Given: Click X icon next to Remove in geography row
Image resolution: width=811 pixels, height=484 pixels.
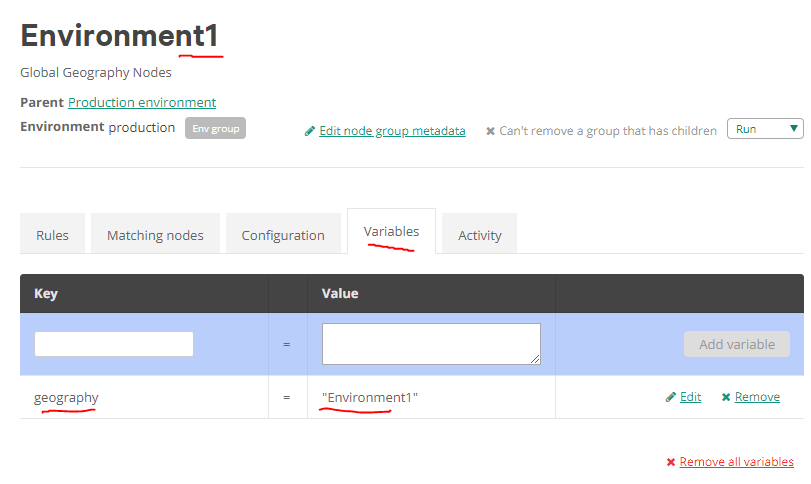Looking at the screenshot, I should click(x=726, y=397).
